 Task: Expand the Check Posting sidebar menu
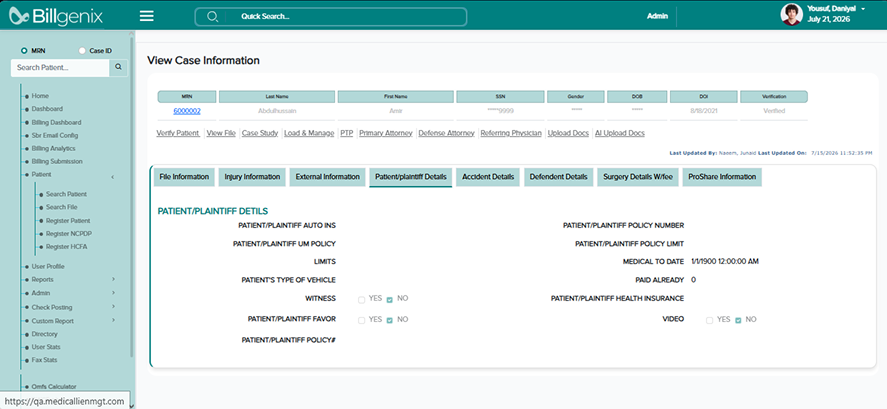tap(113, 307)
